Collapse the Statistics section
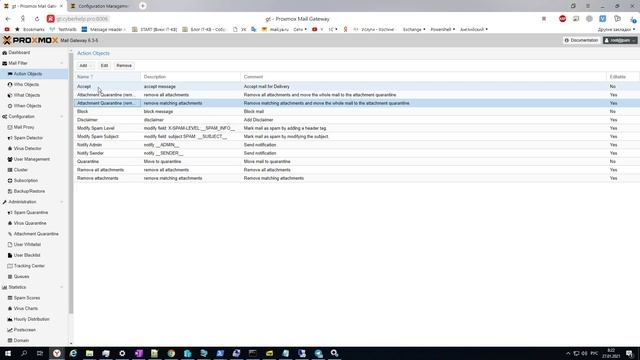640x360 pixels. tap(62, 287)
